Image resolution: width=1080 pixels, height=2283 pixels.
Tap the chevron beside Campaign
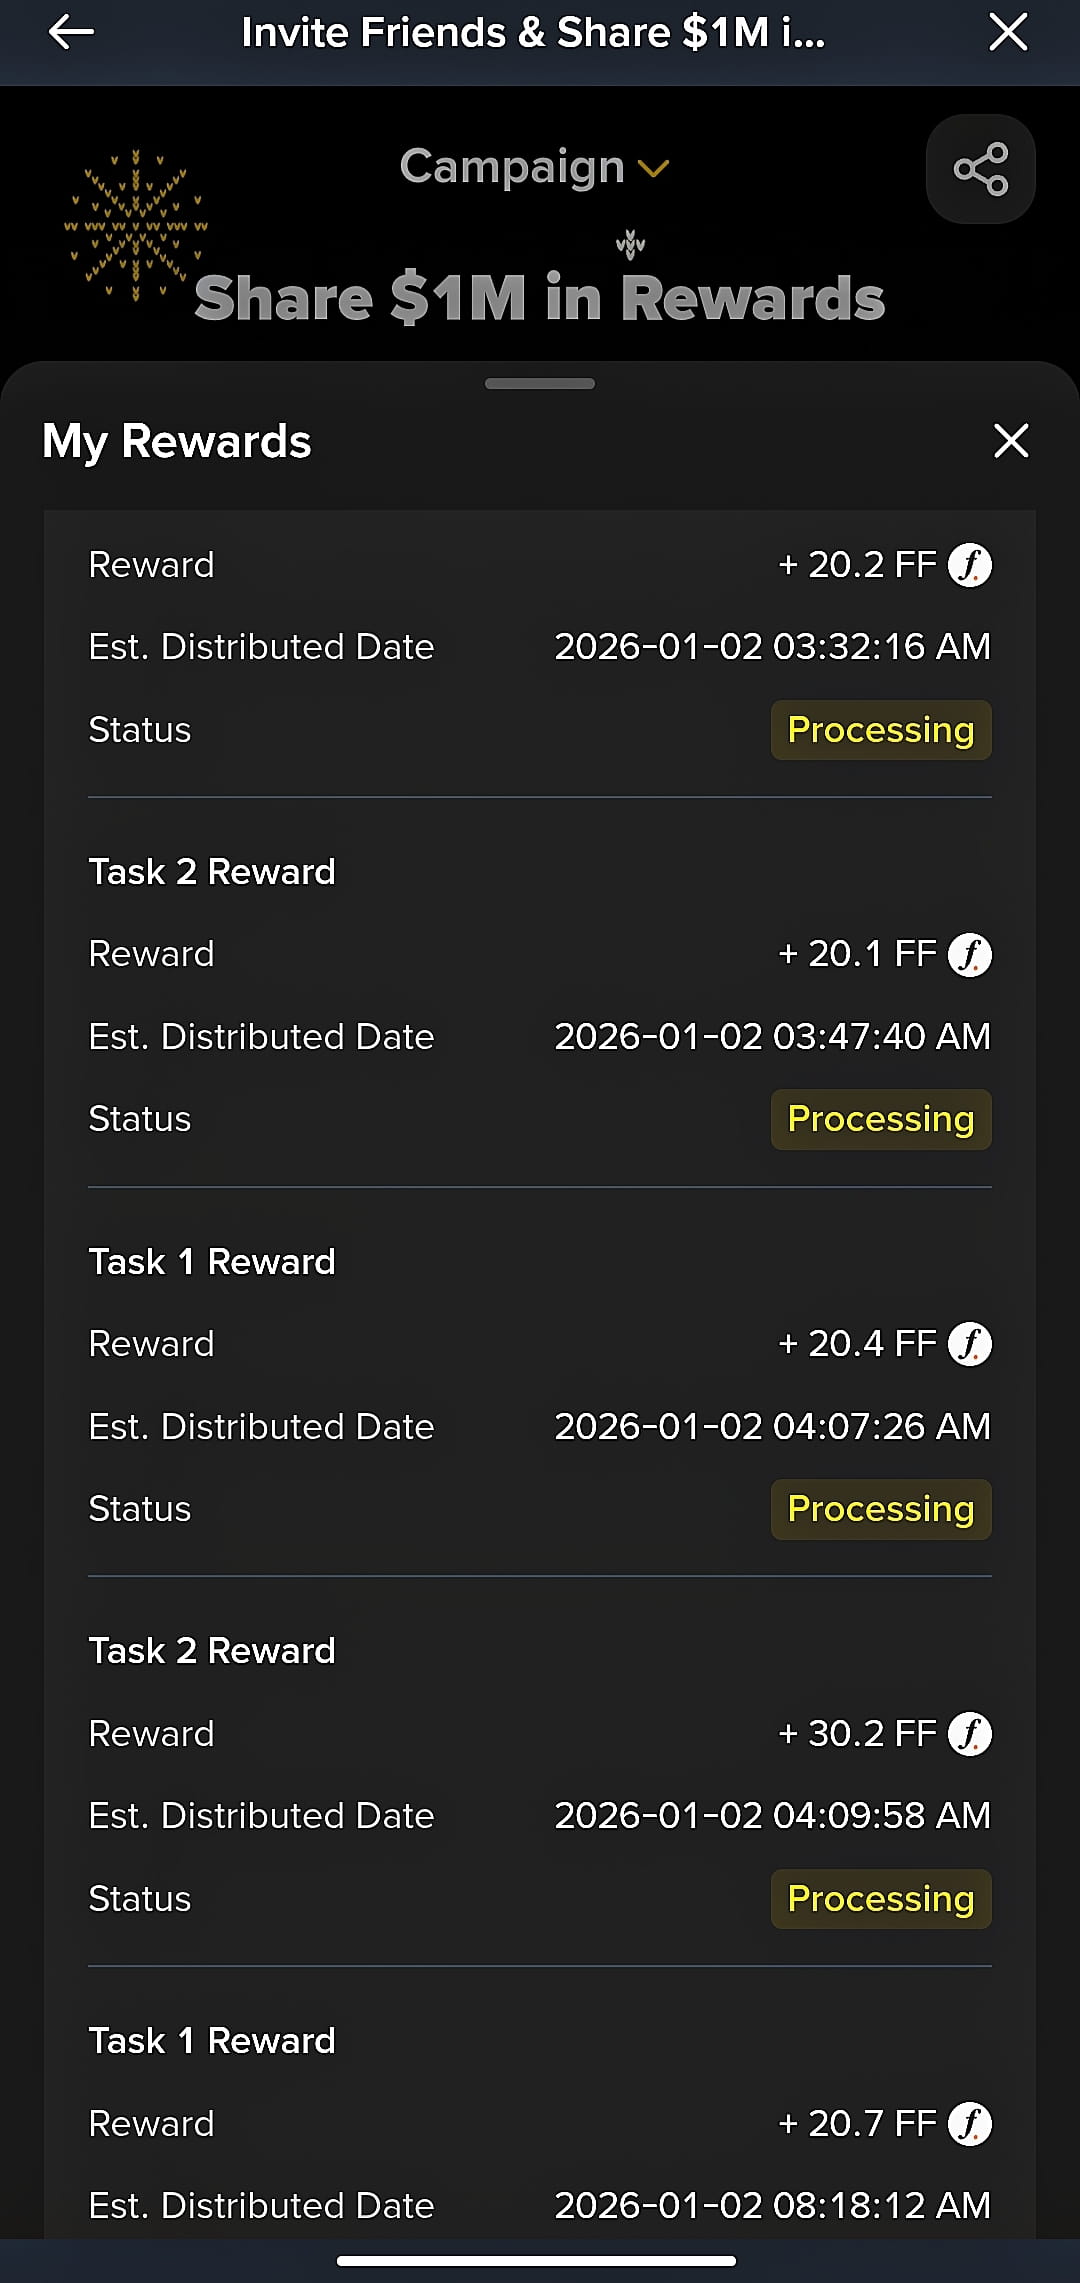653,169
